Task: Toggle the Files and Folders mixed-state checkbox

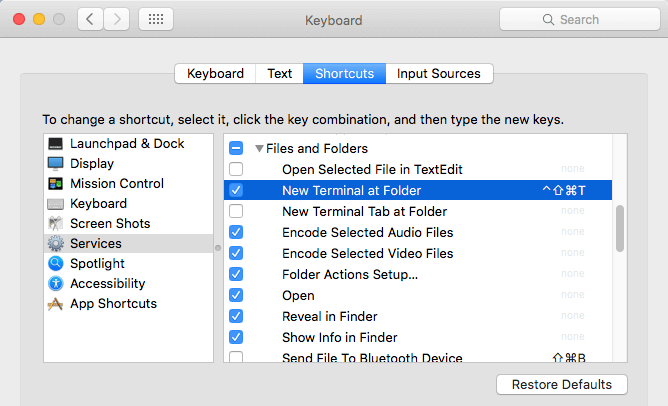Action: coord(236,148)
